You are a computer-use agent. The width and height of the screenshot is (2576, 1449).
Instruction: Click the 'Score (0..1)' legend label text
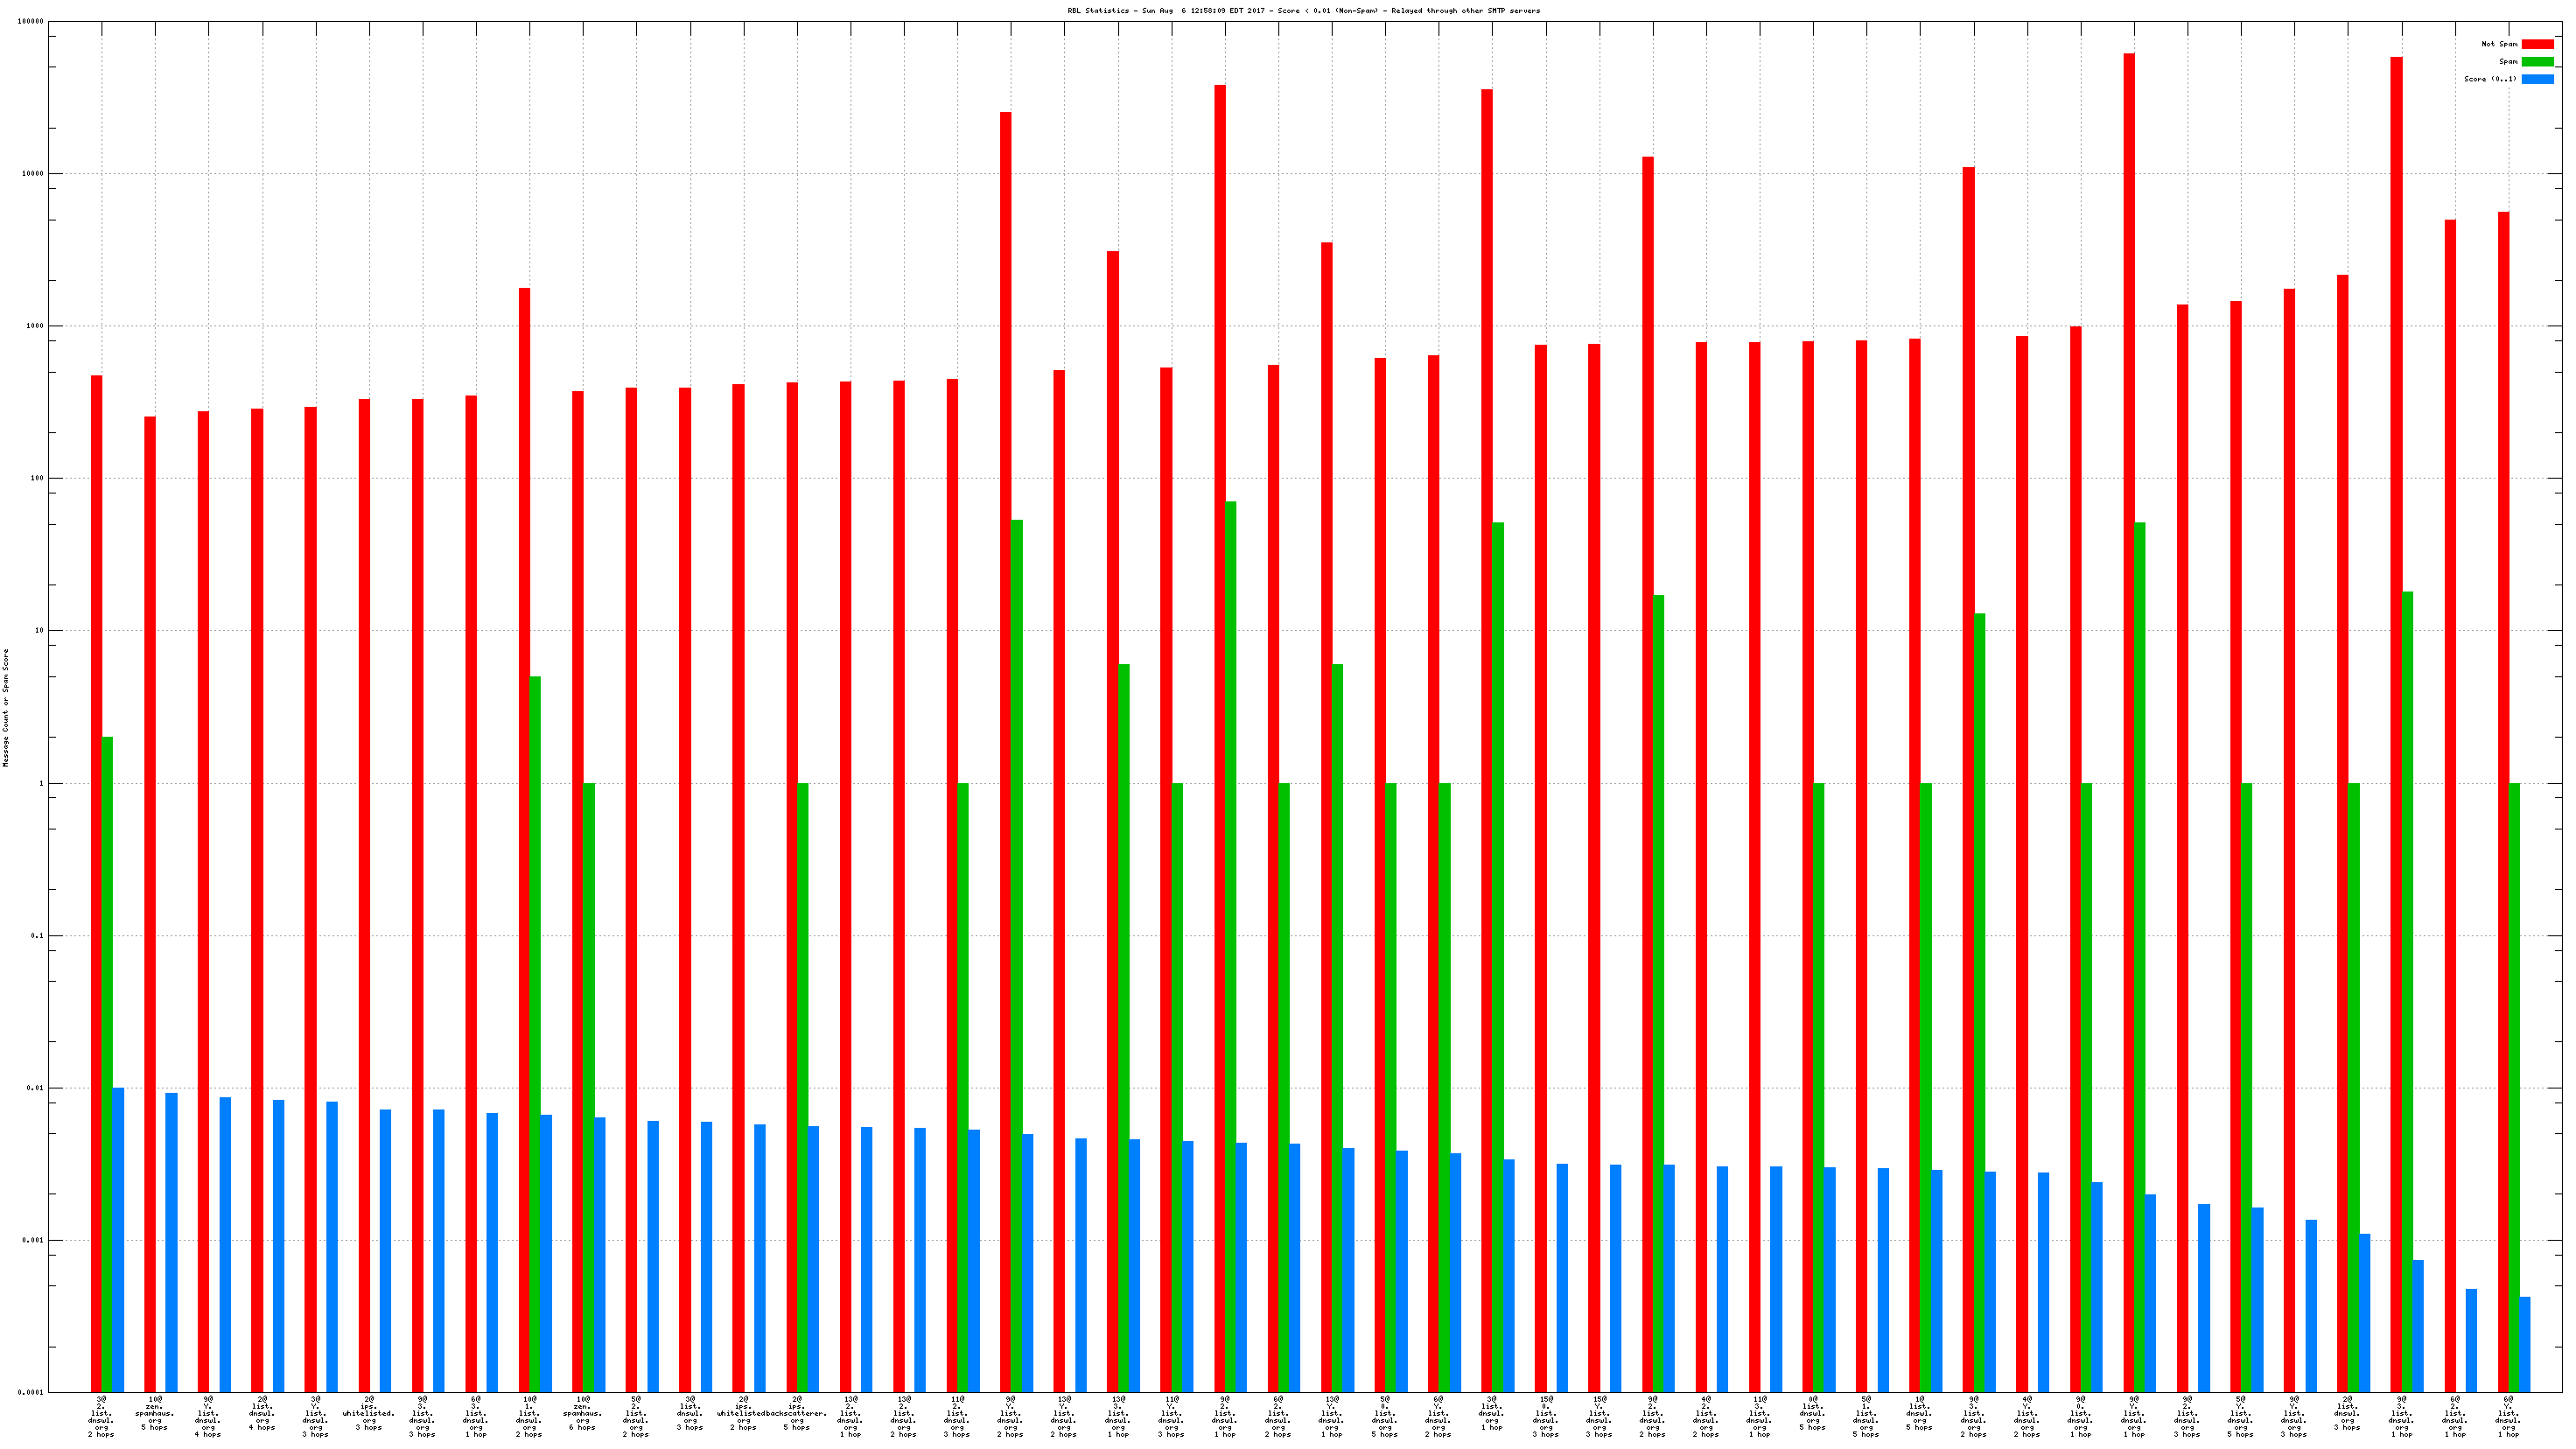point(2490,79)
